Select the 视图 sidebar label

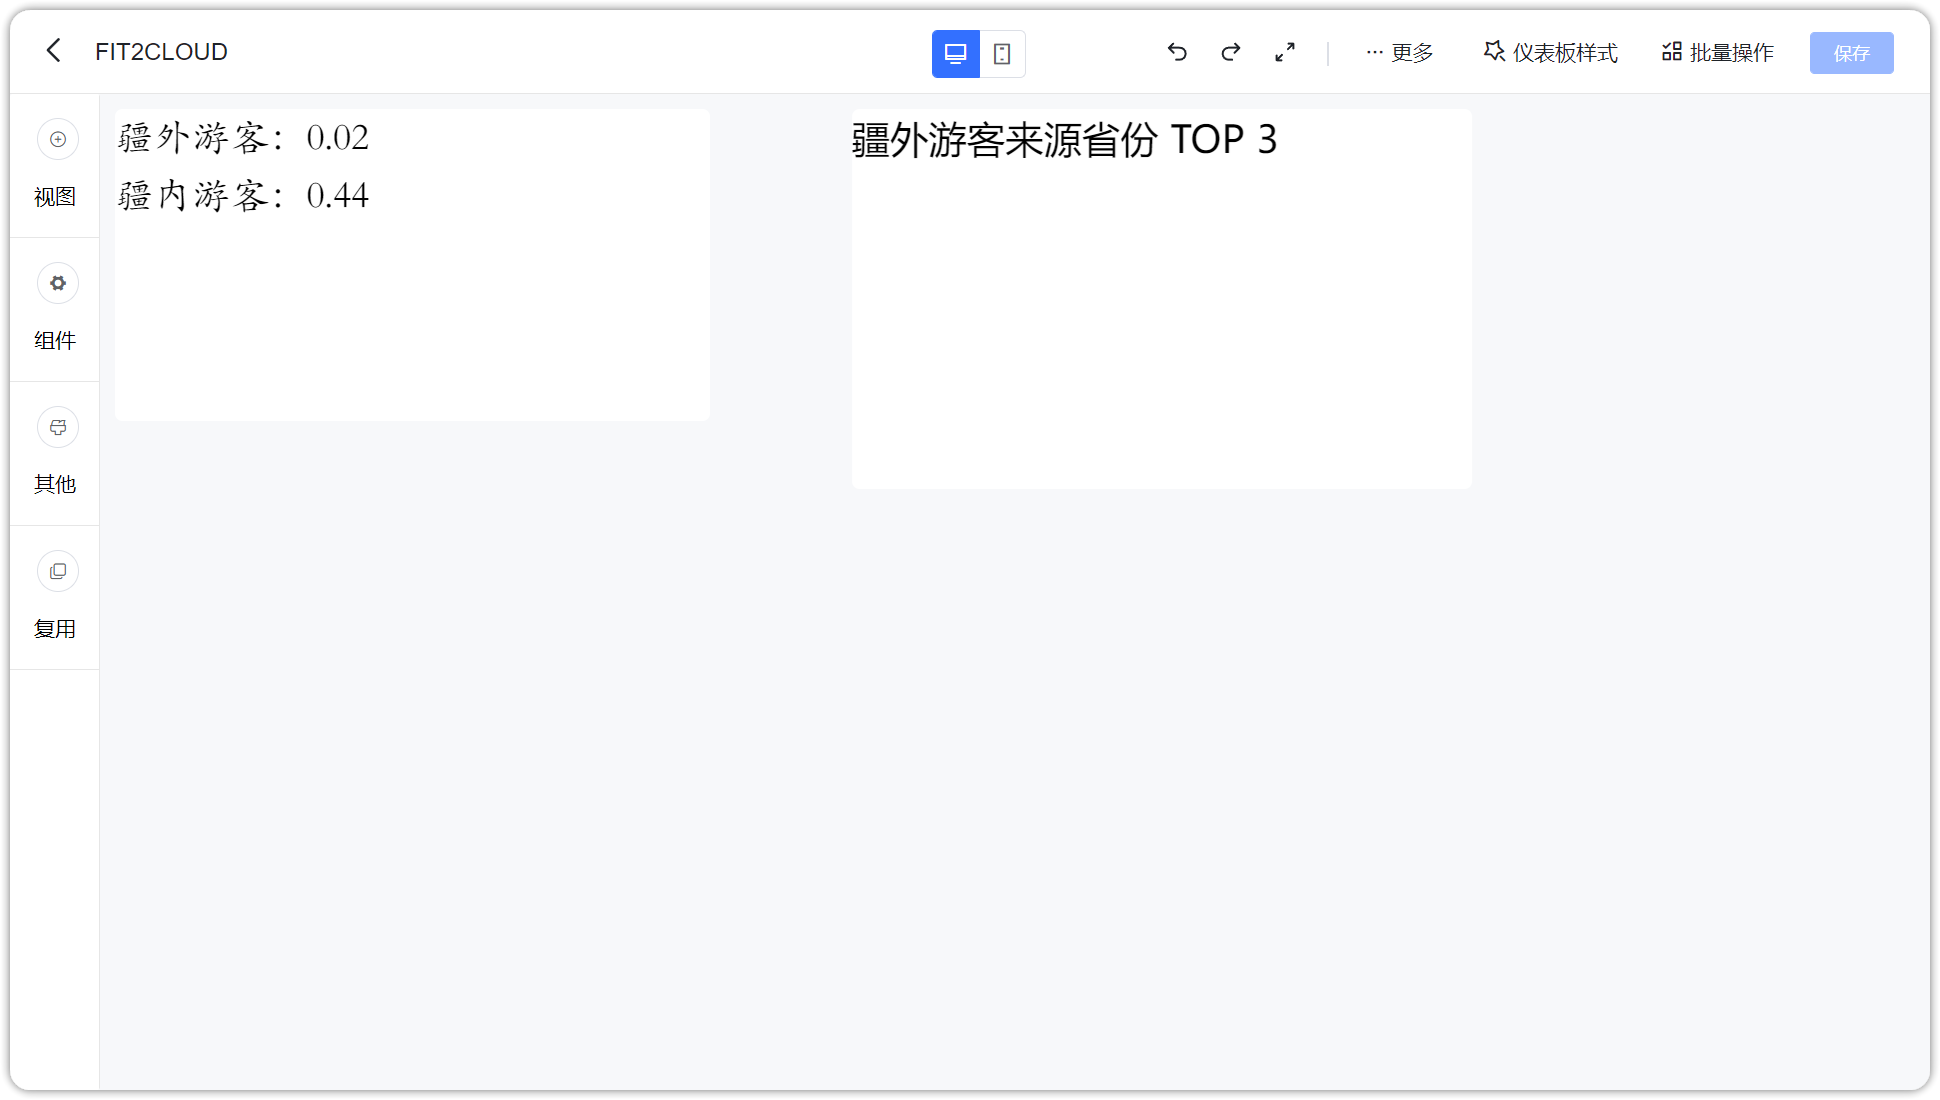[55, 197]
